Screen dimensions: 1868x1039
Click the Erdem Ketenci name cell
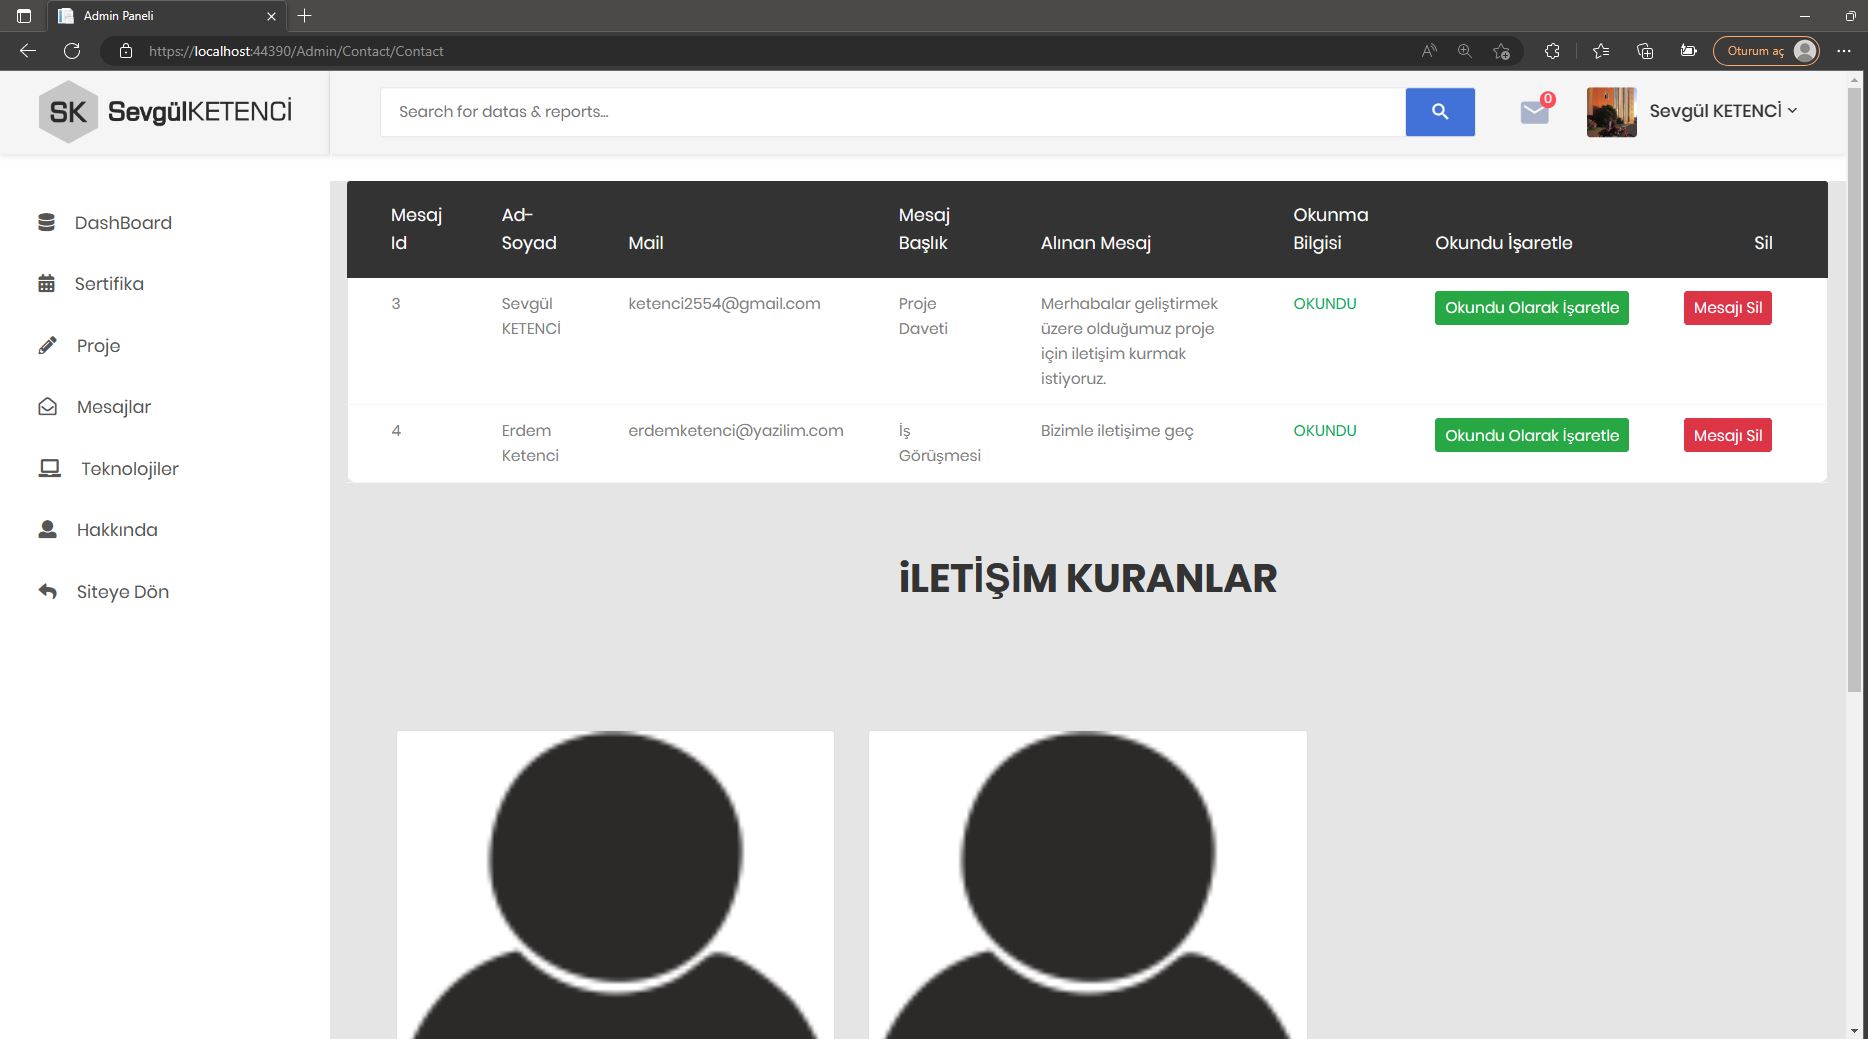(x=530, y=443)
